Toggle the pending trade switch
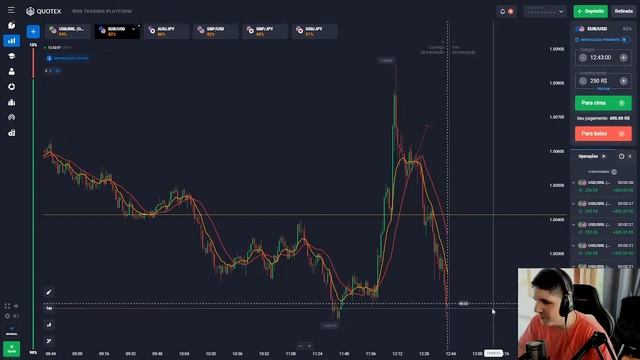Image resolution: width=640 pixels, height=360 pixels. click(x=625, y=40)
